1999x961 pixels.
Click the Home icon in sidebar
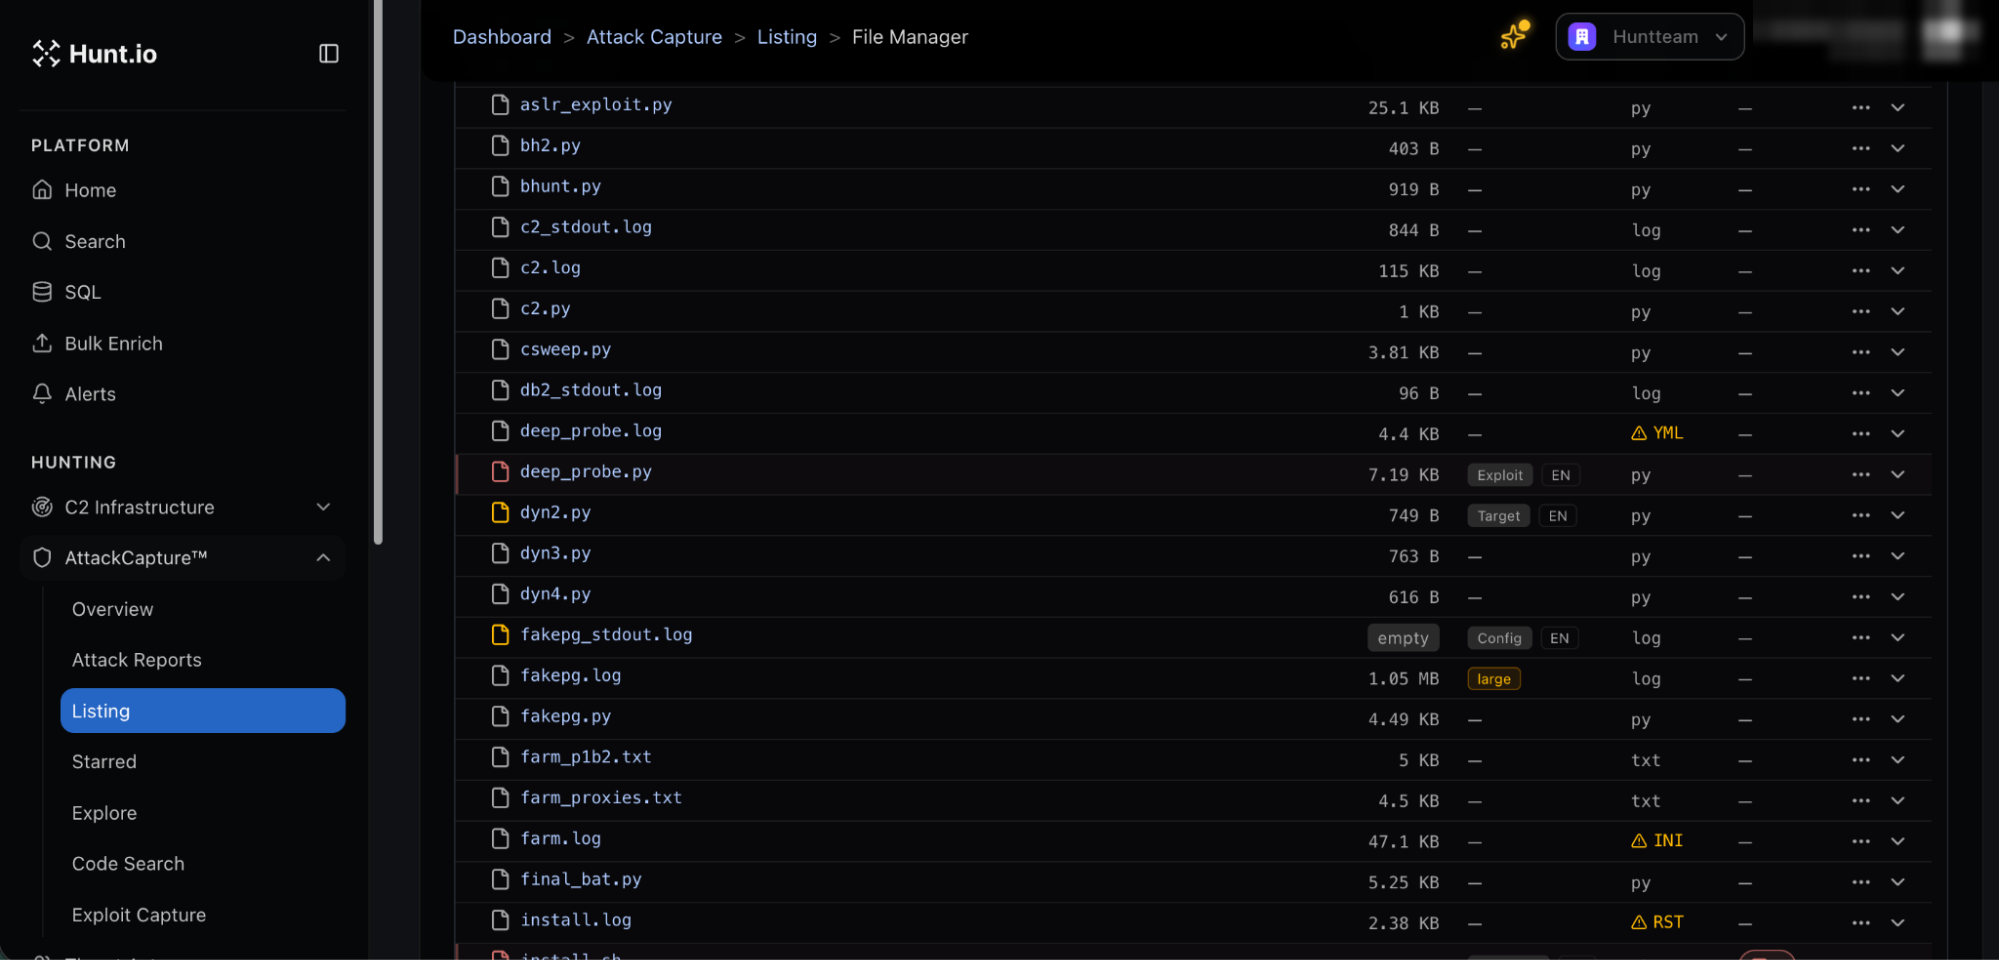pos(42,190)
